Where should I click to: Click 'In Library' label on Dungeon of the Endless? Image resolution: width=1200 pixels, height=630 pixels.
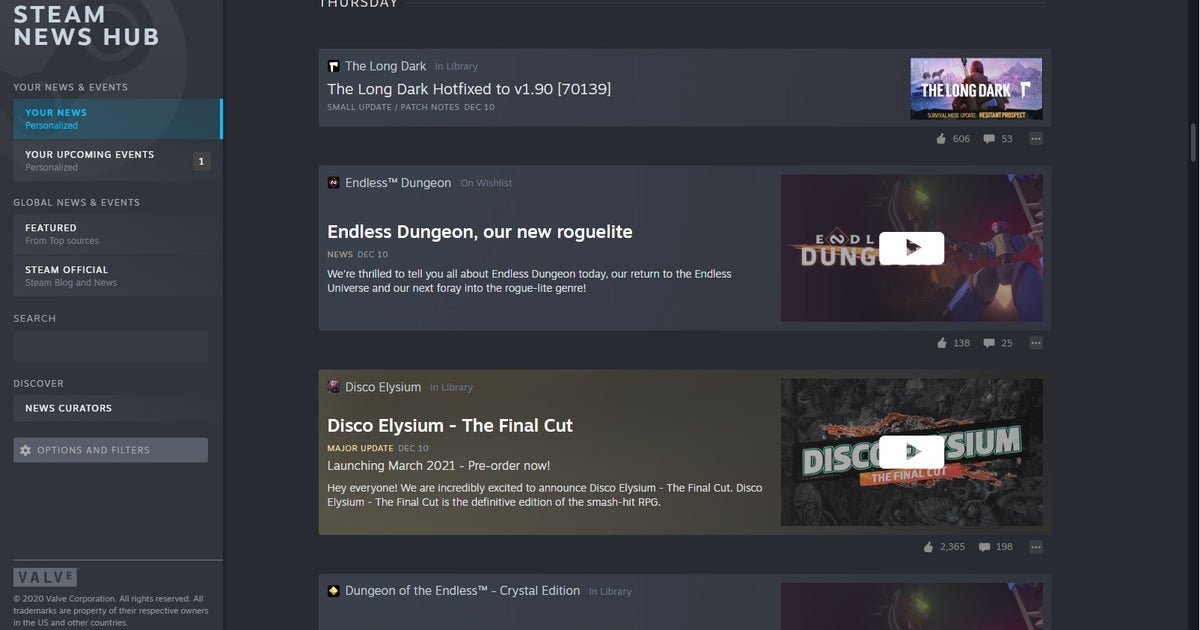click(610, 592)
